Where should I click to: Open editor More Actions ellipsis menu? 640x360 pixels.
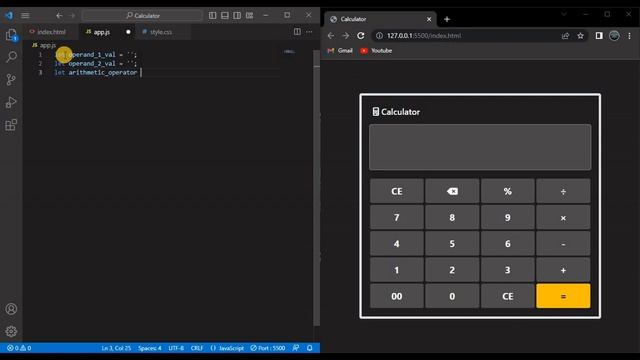tap(309, 32)
